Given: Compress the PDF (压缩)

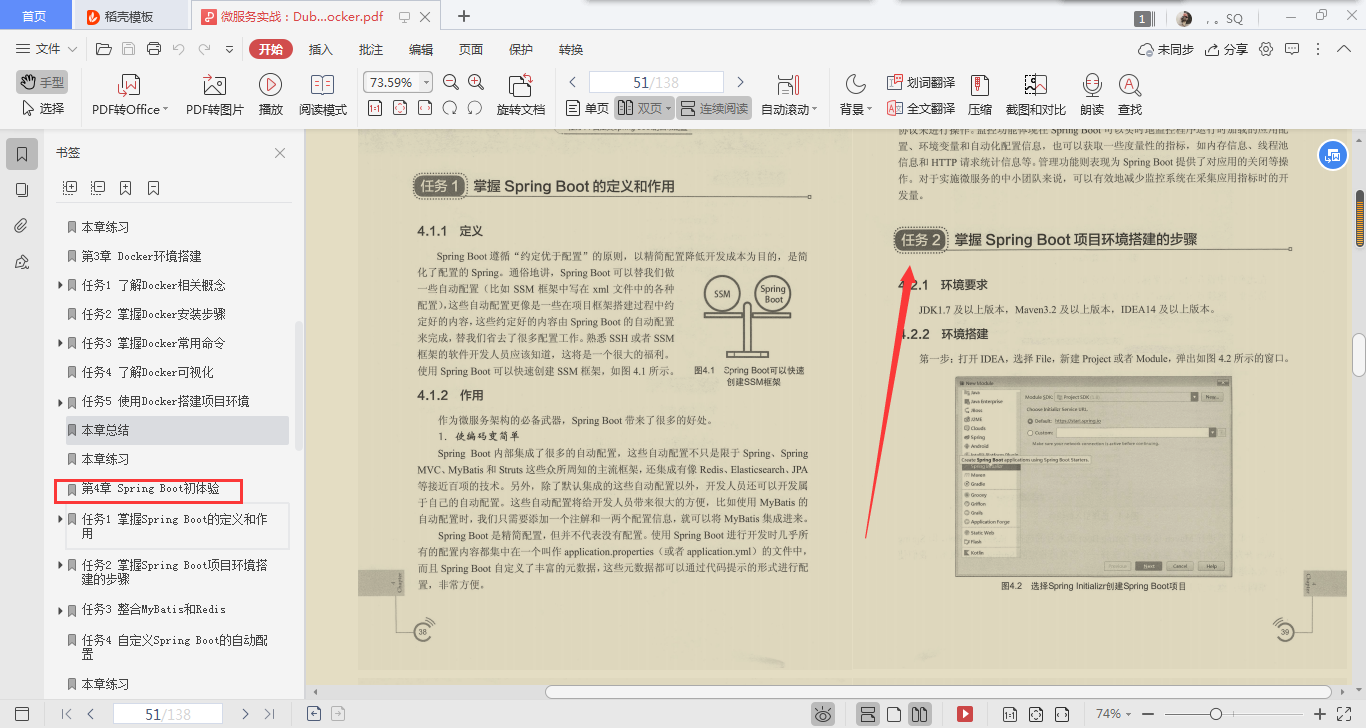Looking at the screenshot, I should [980, 96].
